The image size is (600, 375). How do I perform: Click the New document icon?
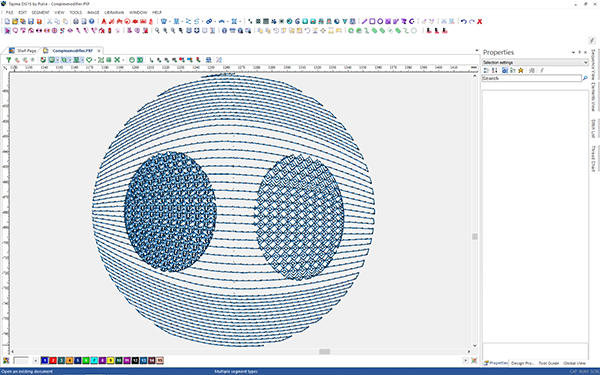click(x=7, y=21)
